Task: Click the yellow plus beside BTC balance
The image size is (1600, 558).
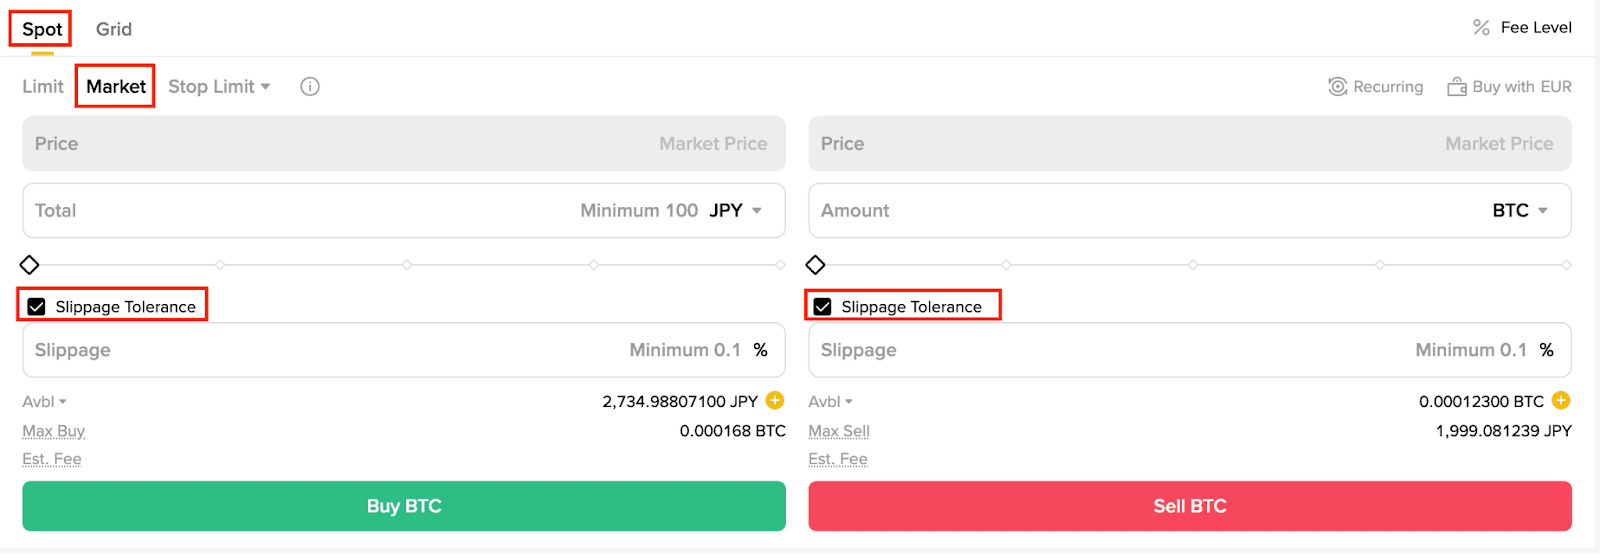Action: coord(1561,401)
